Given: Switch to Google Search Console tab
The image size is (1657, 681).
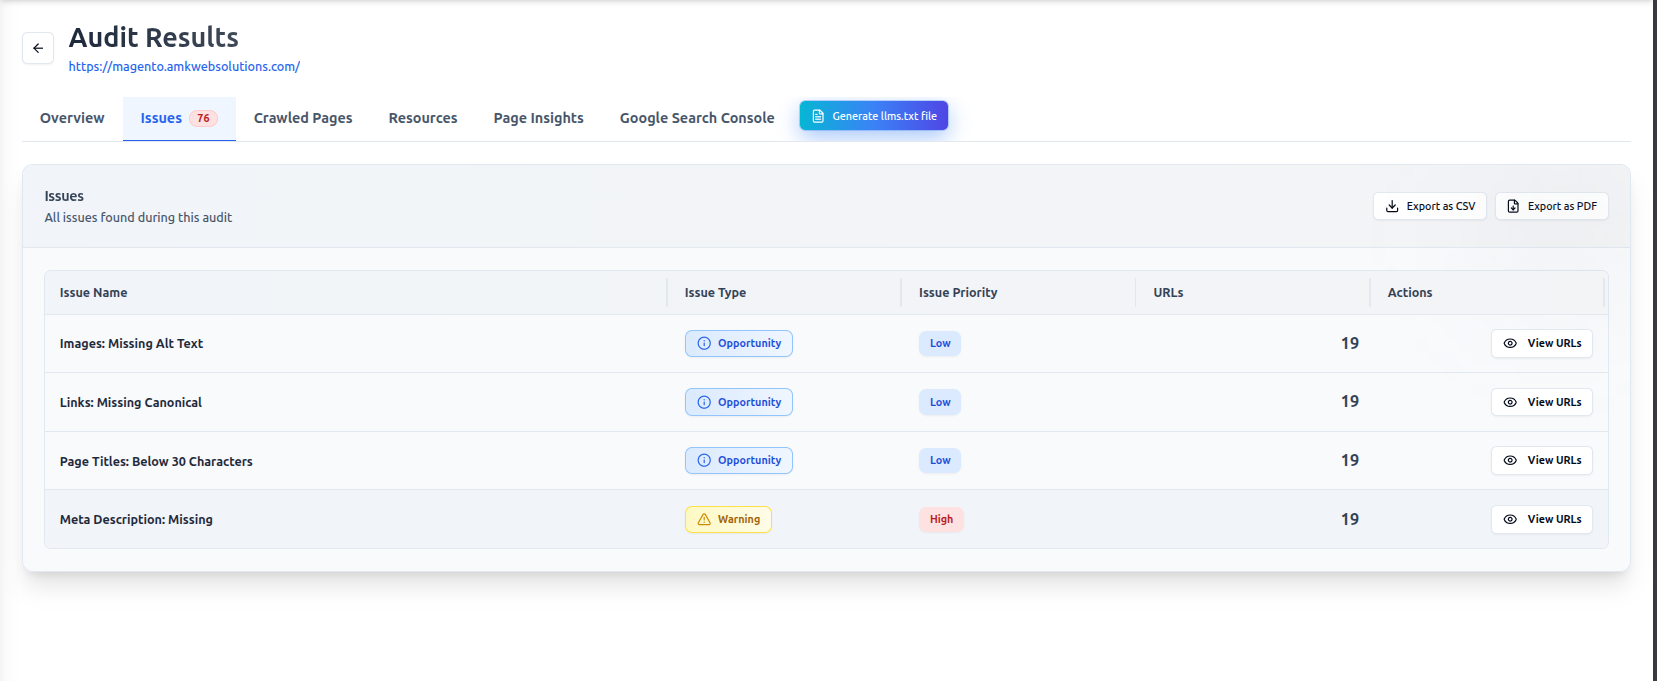Looking at the screenshot, I should pyautogui.click(x=697, y=118).
